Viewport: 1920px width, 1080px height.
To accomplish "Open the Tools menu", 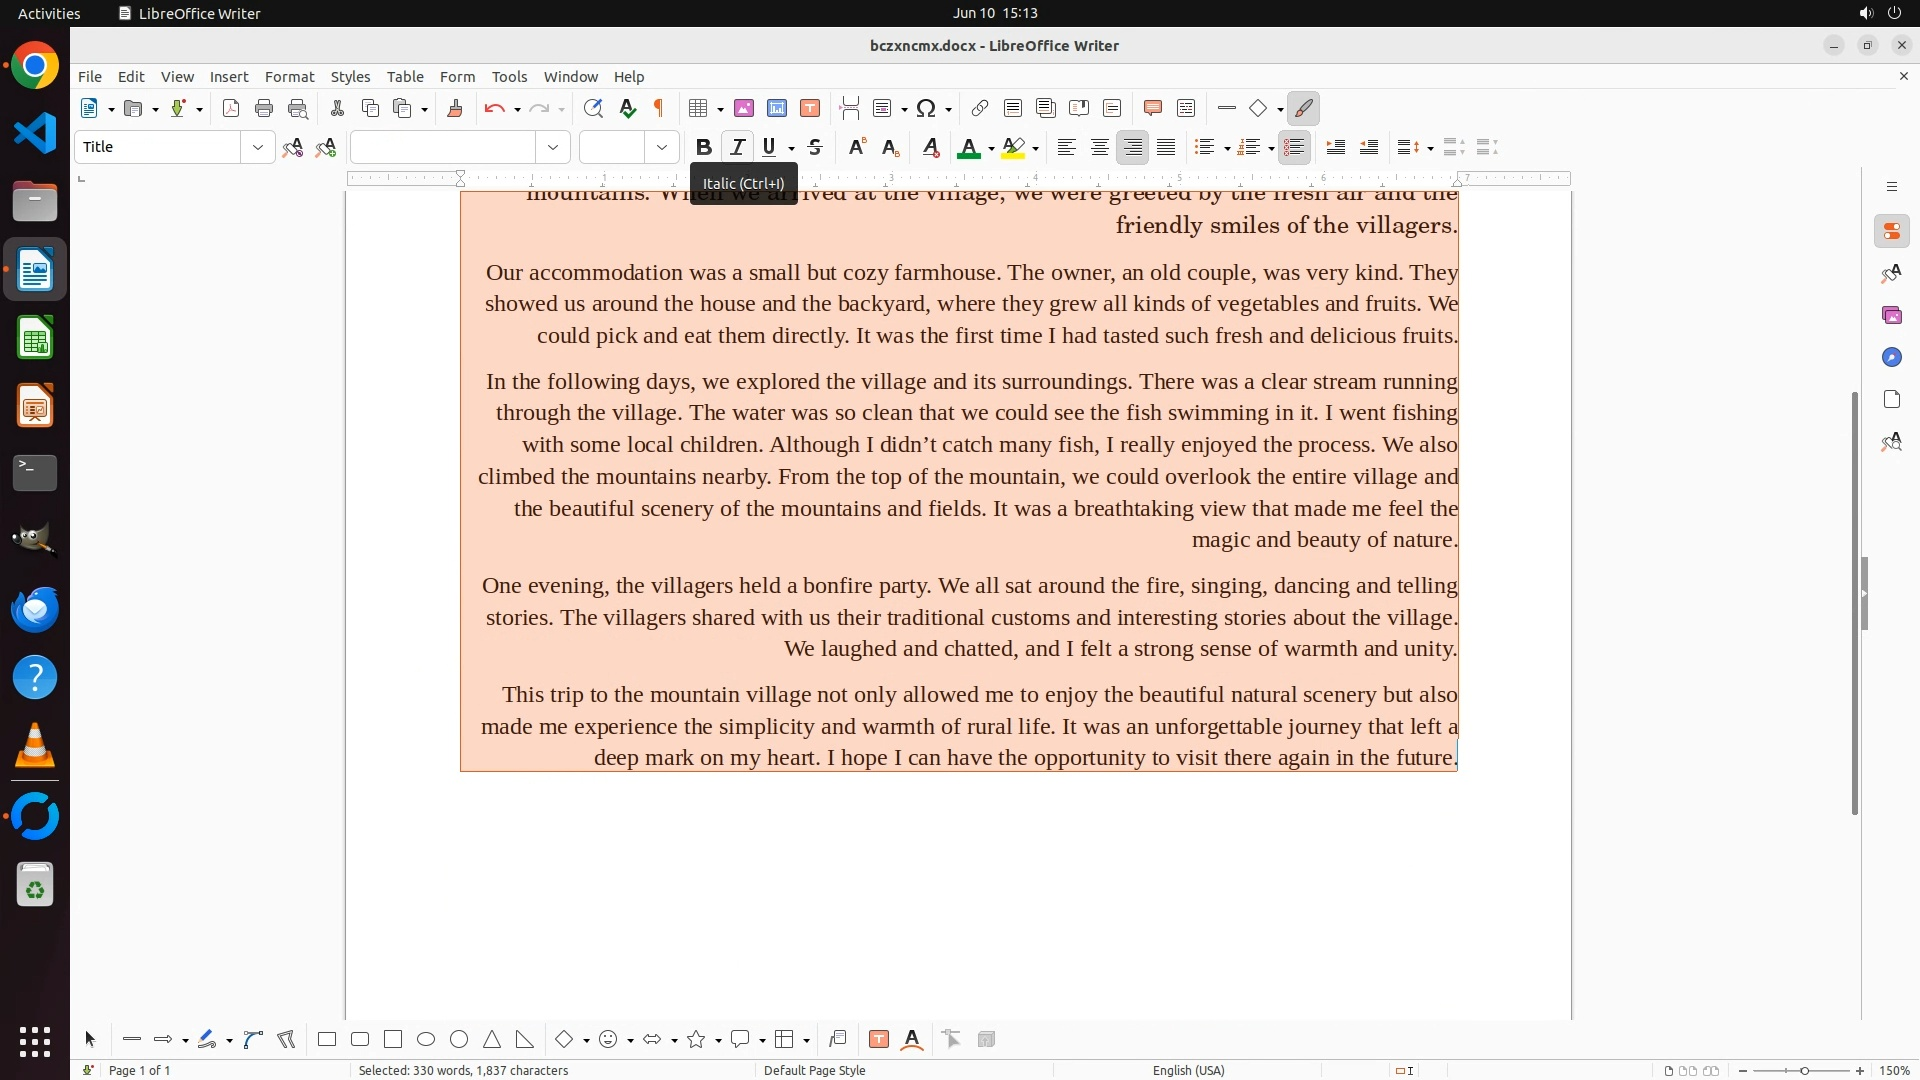I will (x=509, y=77).
